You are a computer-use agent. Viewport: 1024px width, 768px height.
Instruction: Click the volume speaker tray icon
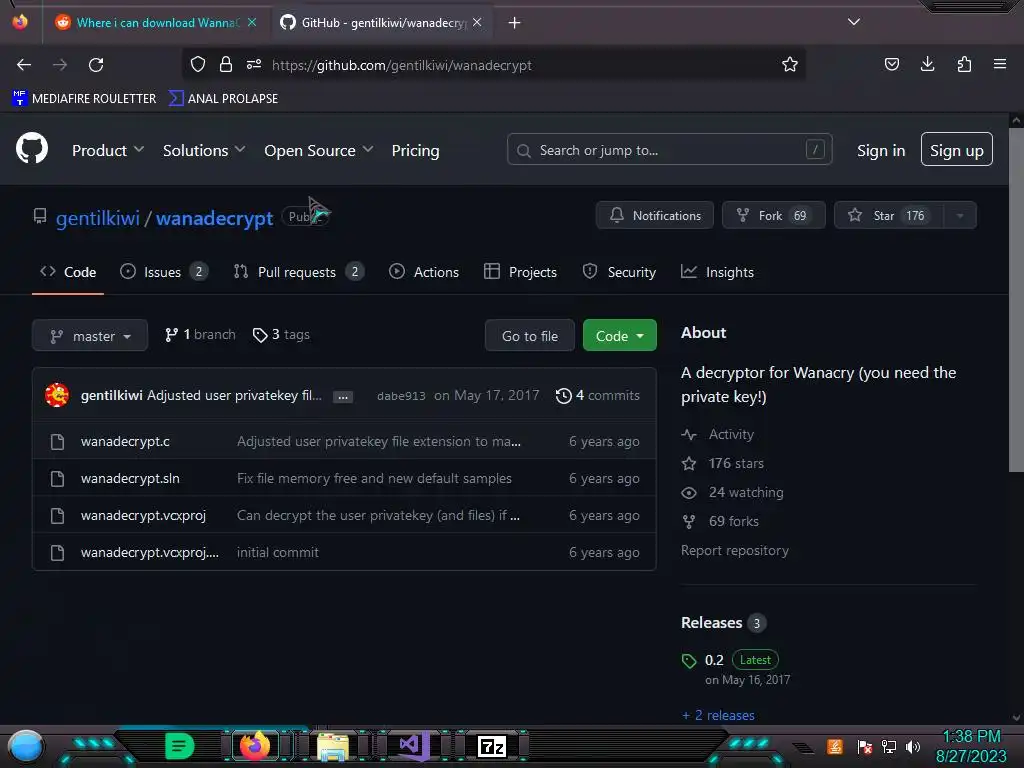913,746
